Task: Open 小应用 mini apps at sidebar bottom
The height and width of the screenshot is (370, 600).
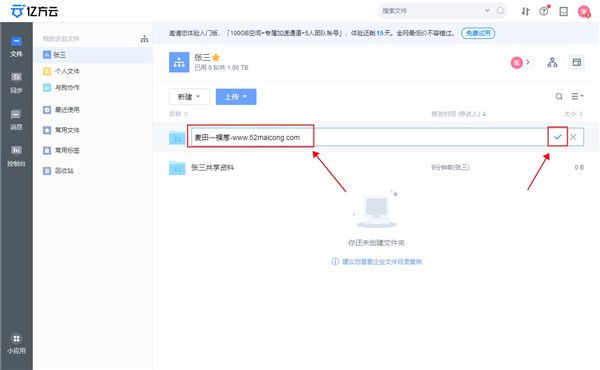Action: 16,344
